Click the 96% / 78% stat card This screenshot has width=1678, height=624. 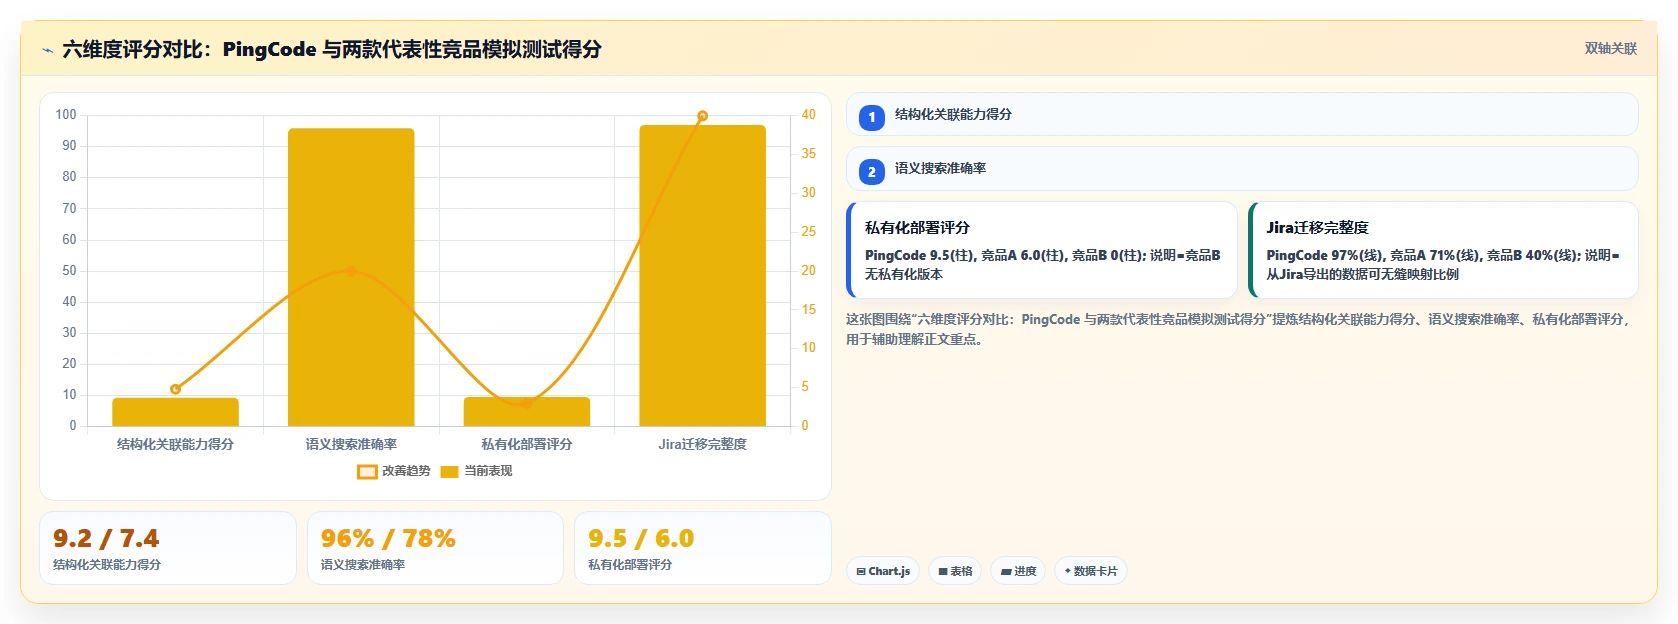(x=435, y=548)
